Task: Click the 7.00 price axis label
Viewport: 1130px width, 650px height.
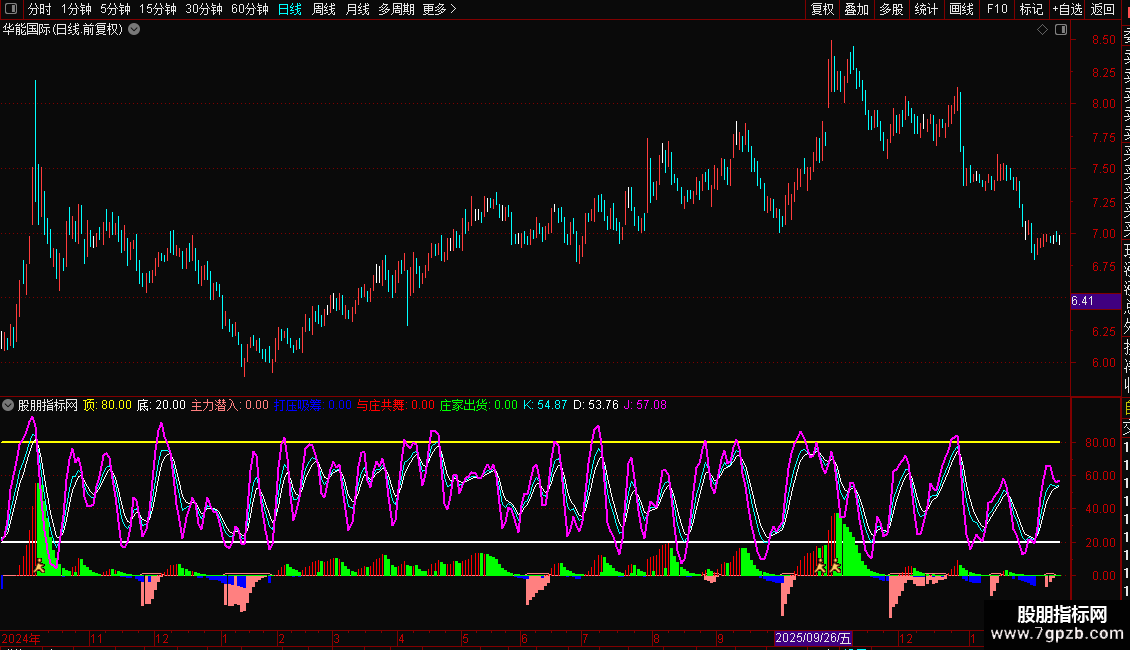Action: 1104,233
